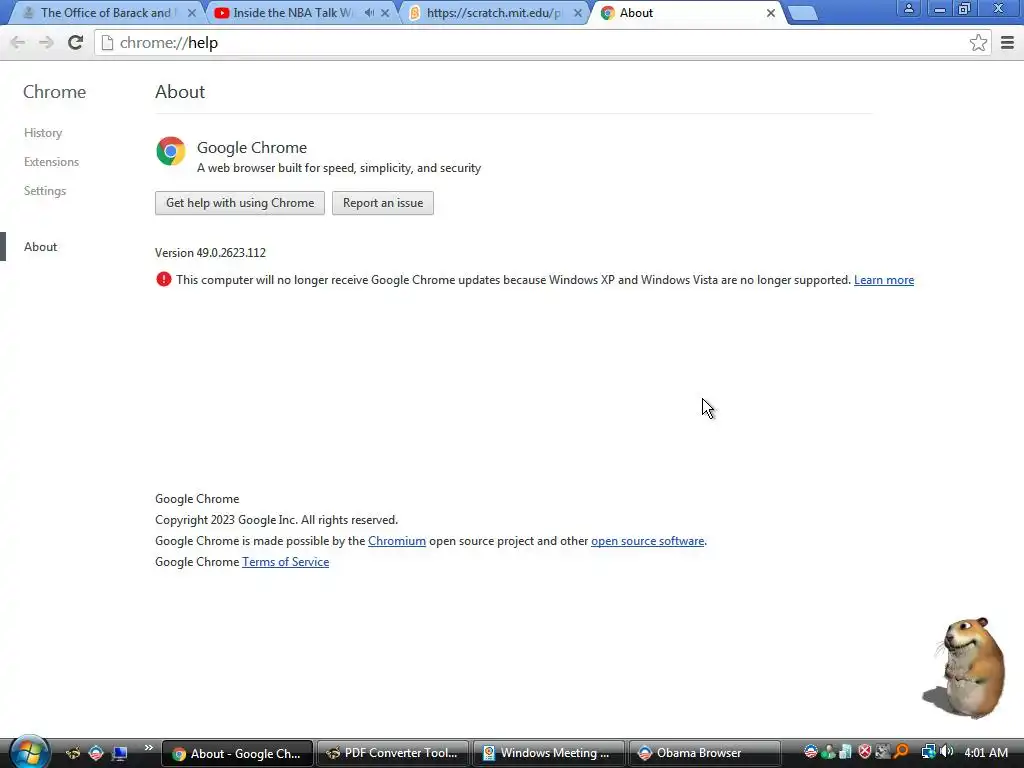1024x768 pixels.
Task: Click the Google Chrome logo on About page
Action: coord(170,152)
